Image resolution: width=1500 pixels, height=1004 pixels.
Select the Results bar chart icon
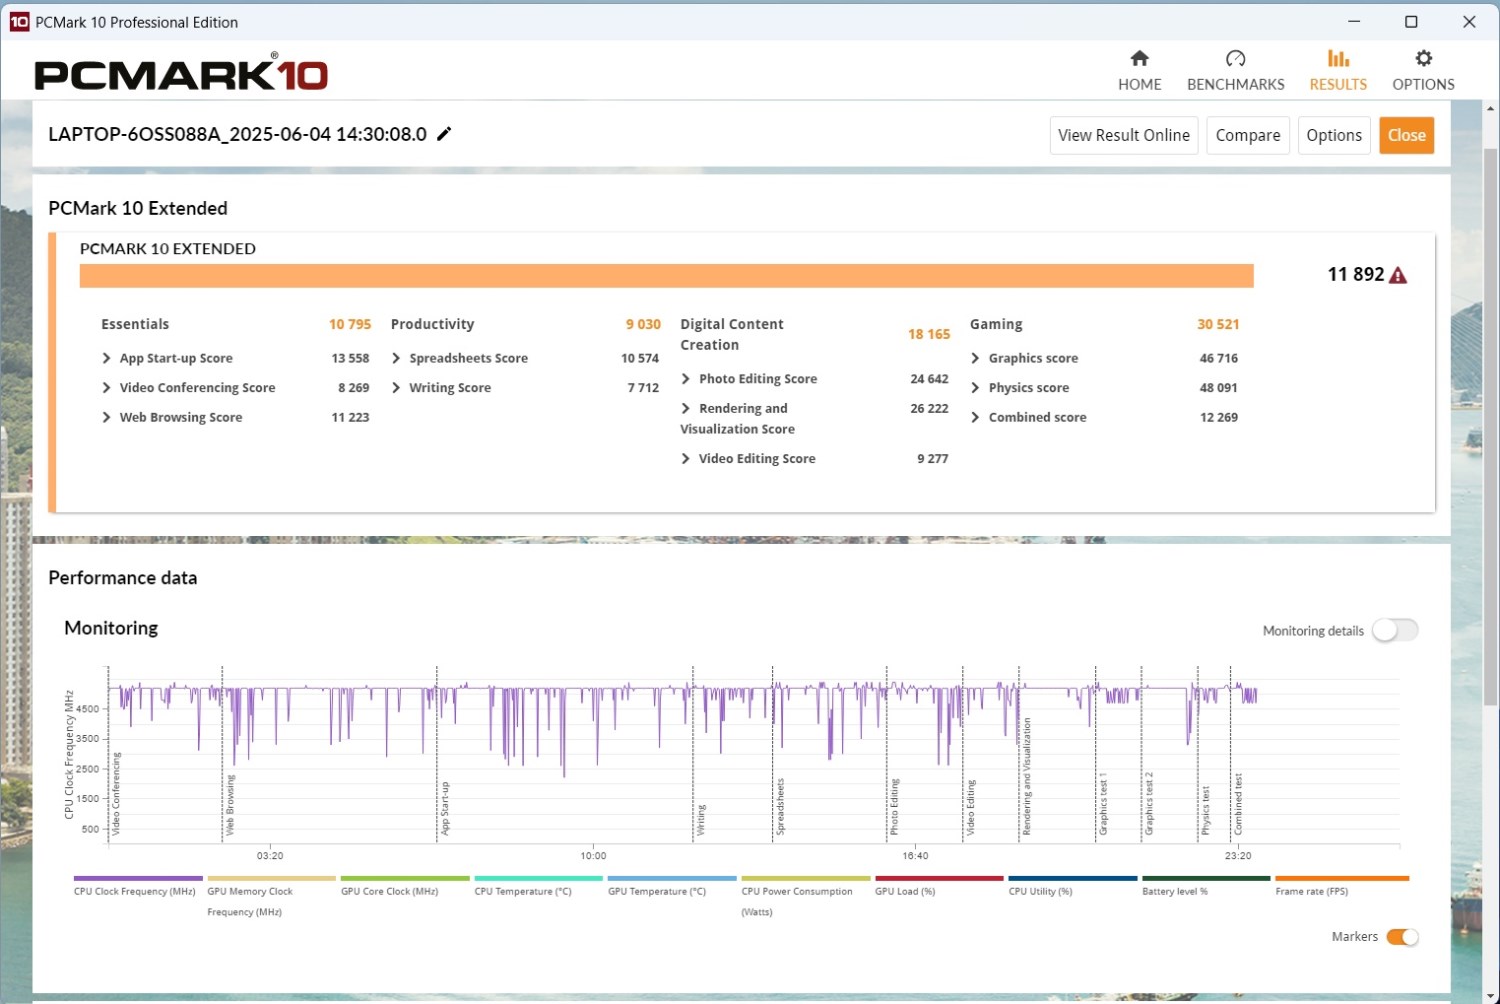[1338, 59]
